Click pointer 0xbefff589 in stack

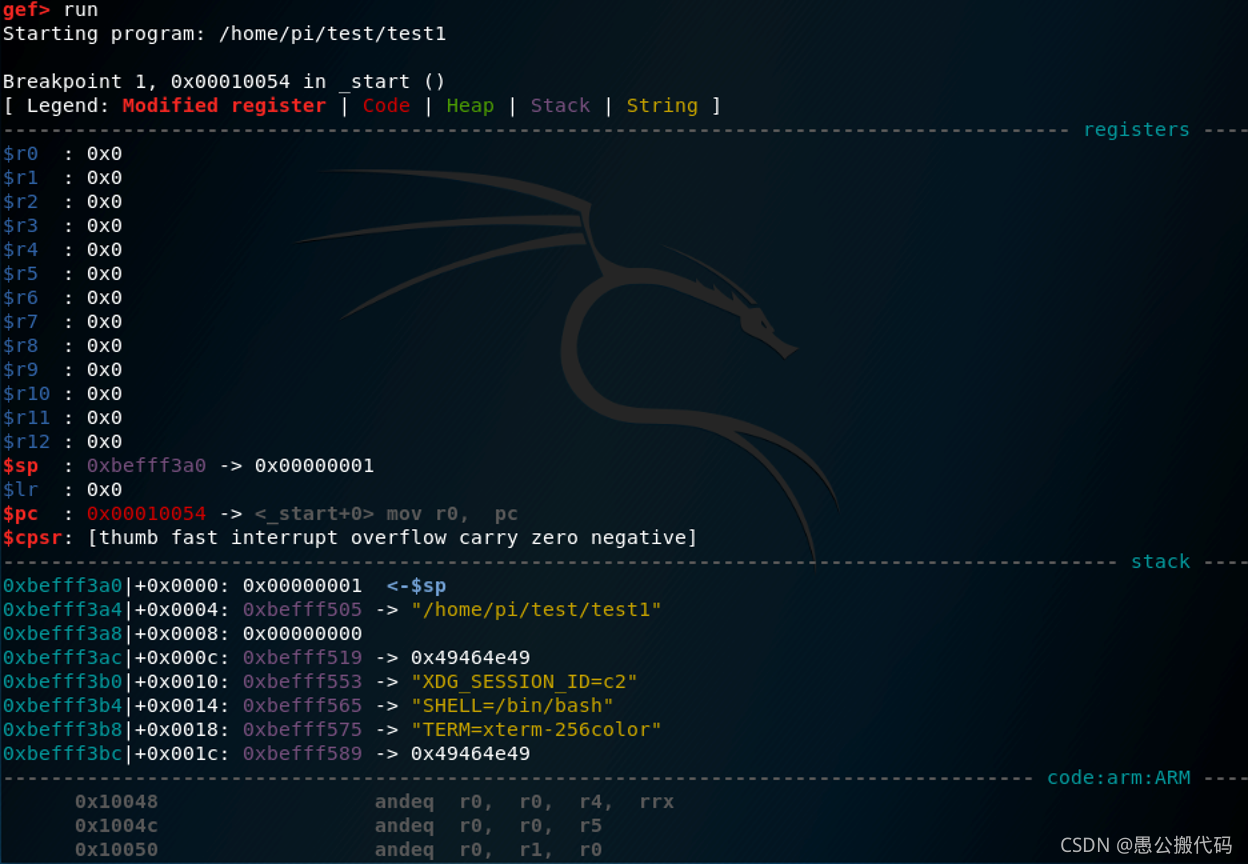point(302,754)
